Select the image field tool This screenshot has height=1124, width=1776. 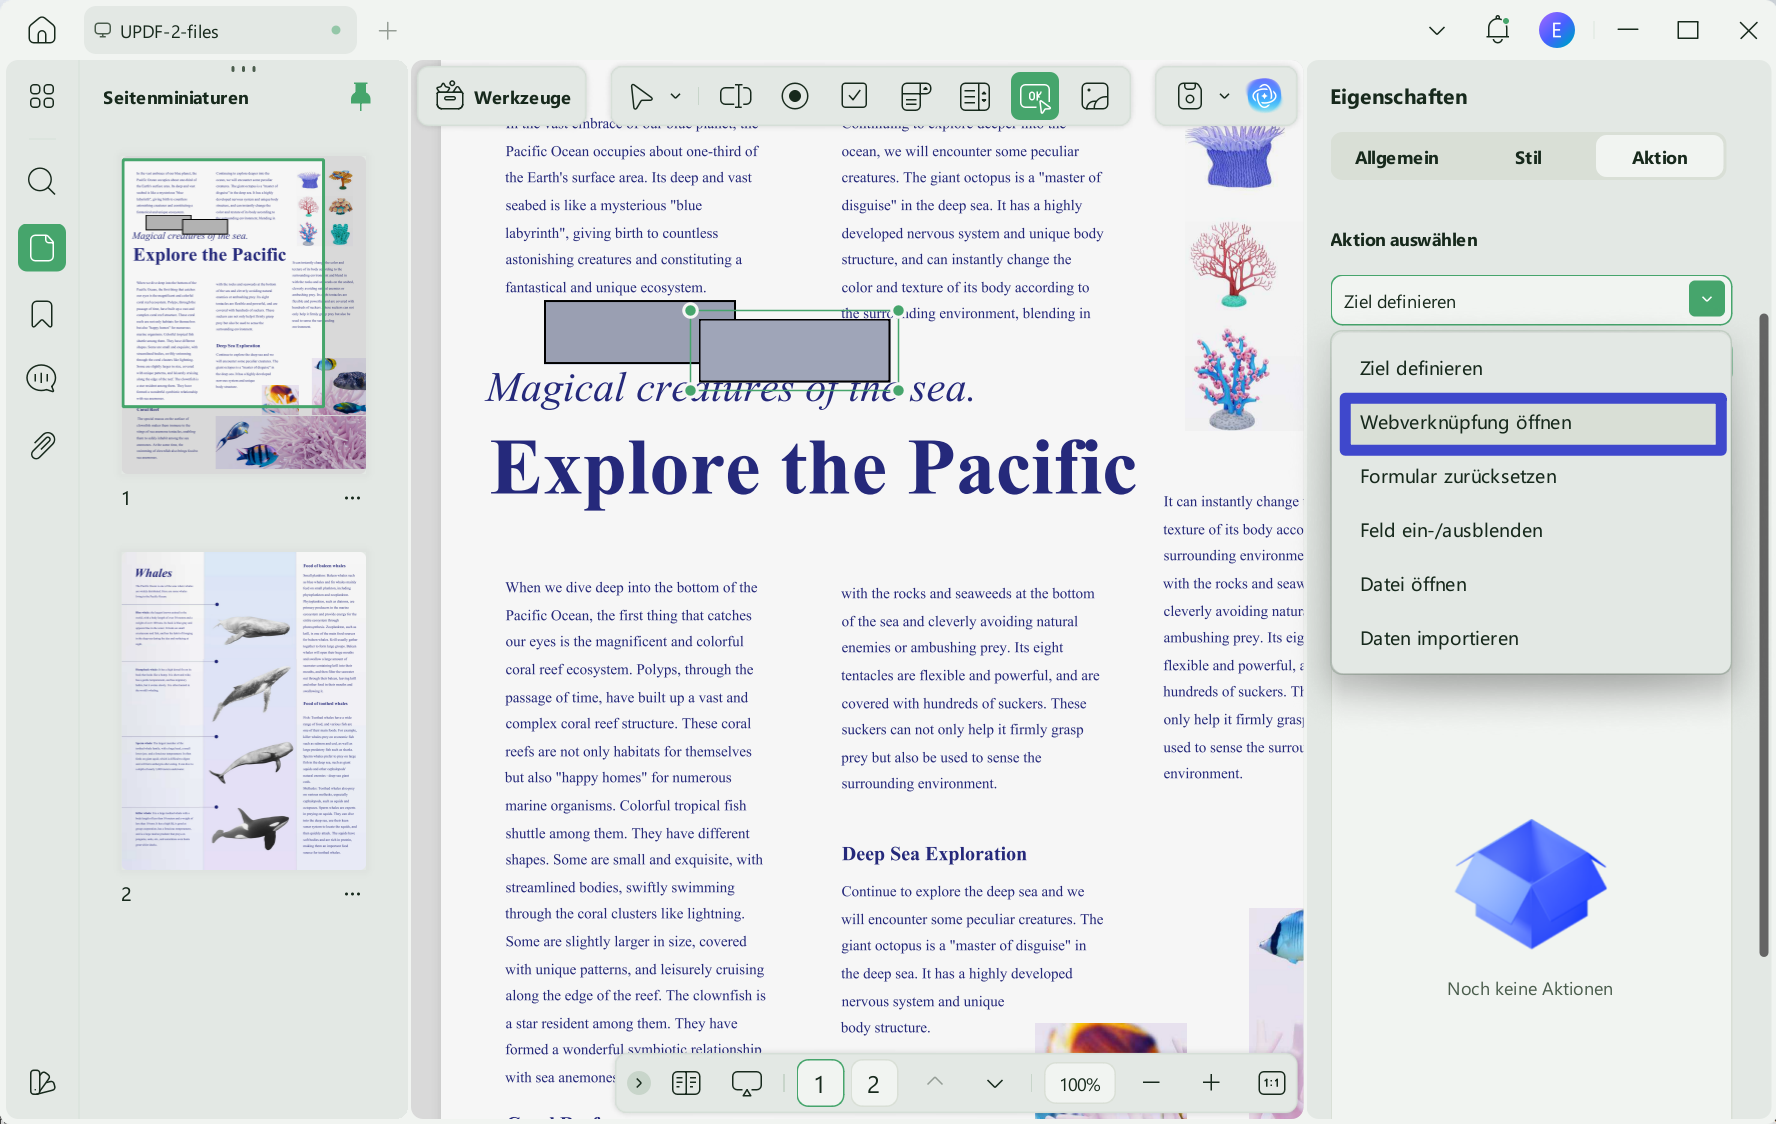[x=1095, y=96]
